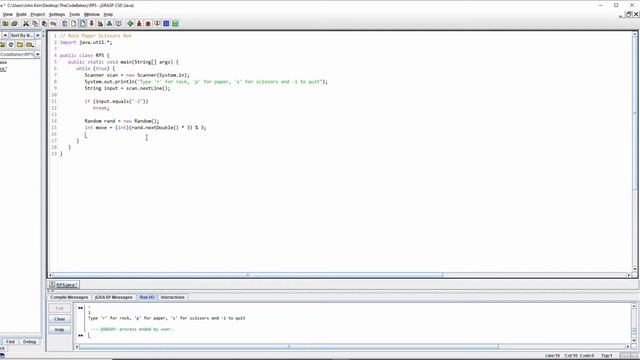
Task: Click the Generate CSD toolbar icon
Action: click(x=64, y=24)
